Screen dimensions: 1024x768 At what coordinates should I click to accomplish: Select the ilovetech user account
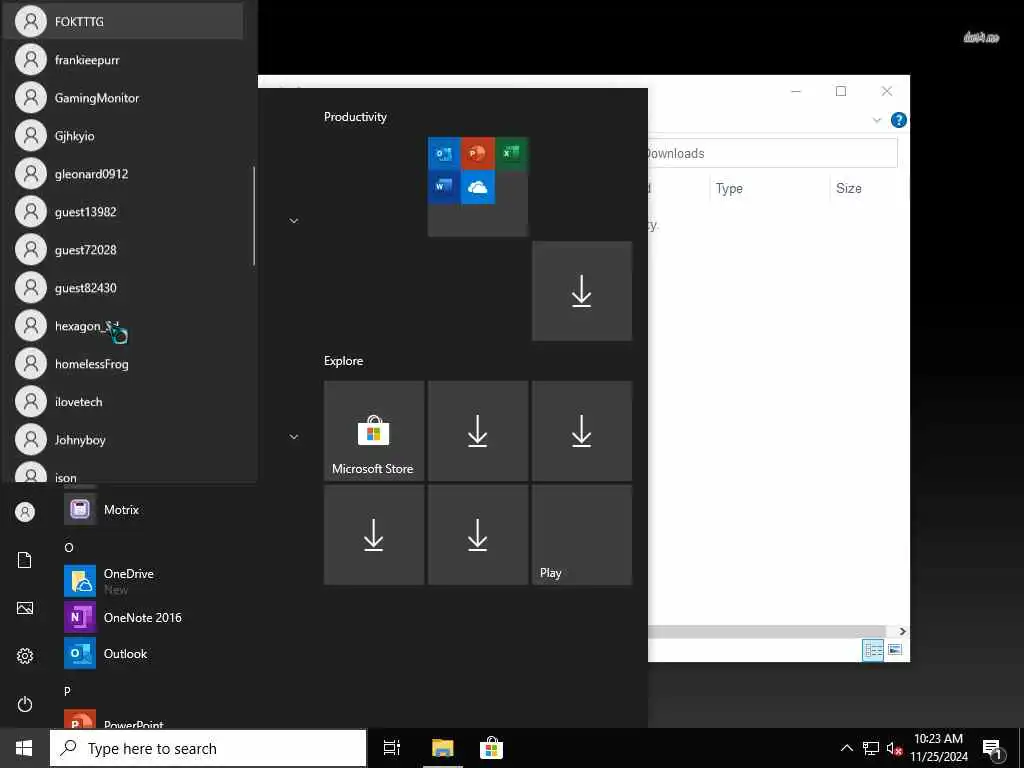pos(123,402)
